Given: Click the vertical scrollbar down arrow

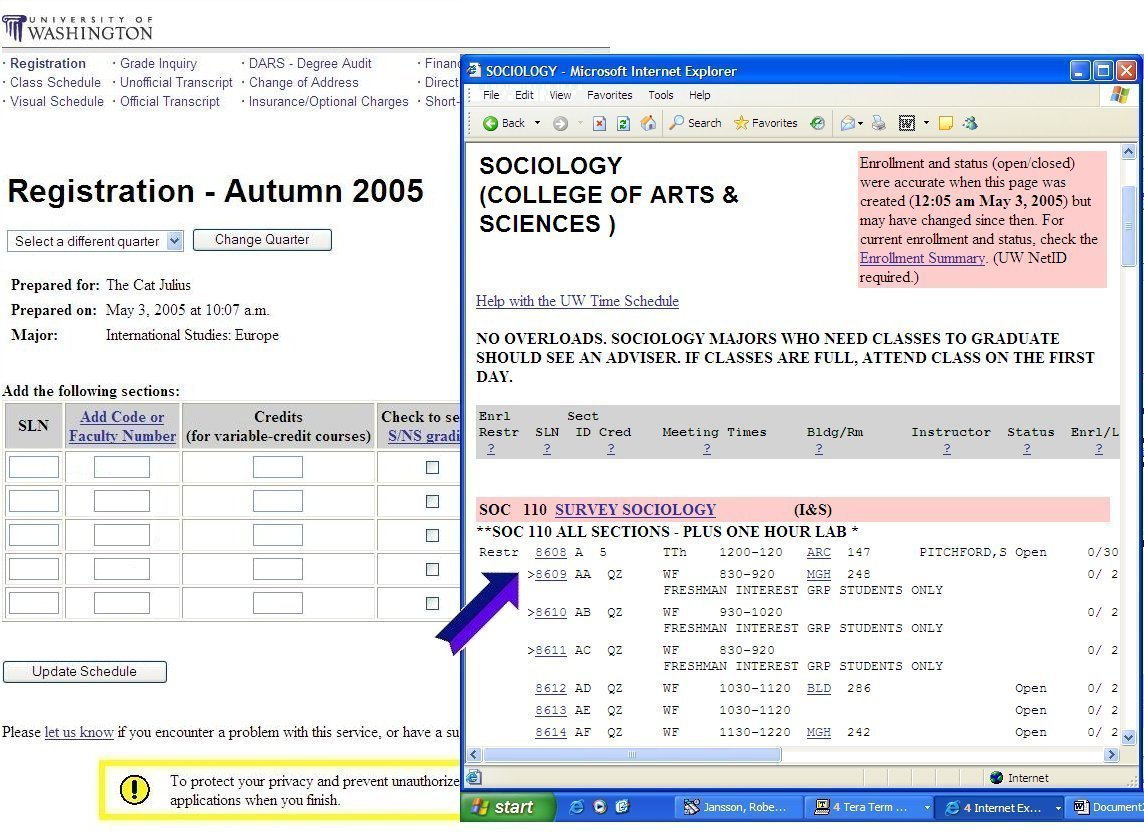Looking at the screenshot, I should pyautogui.click(x=1129, y=737).
